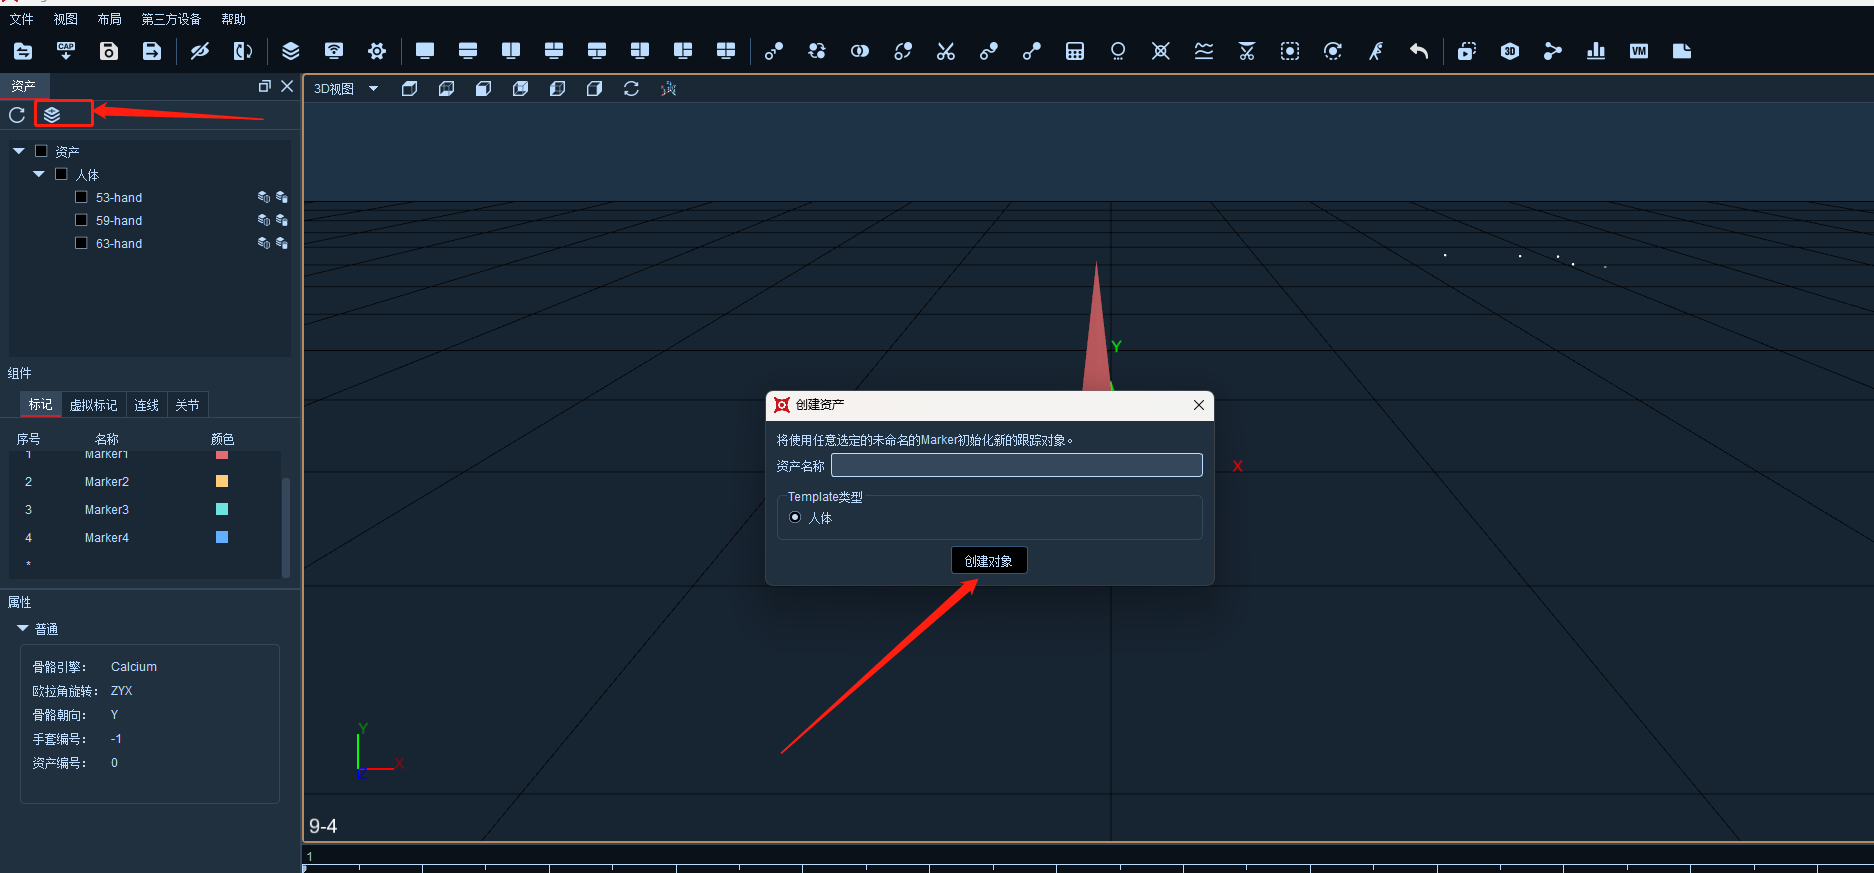
Task: Click the CAP capture download icon
Action: coord(66,51)
